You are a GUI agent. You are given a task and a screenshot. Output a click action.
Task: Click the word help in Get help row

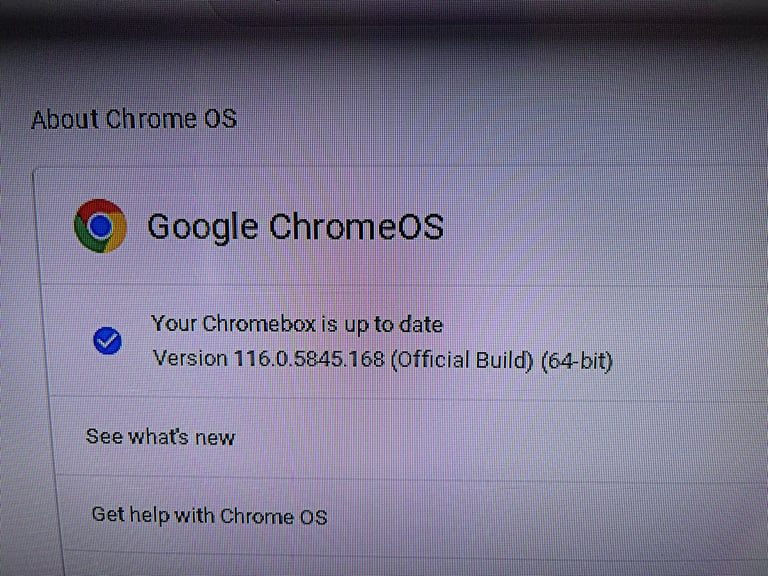click(149, 515)
